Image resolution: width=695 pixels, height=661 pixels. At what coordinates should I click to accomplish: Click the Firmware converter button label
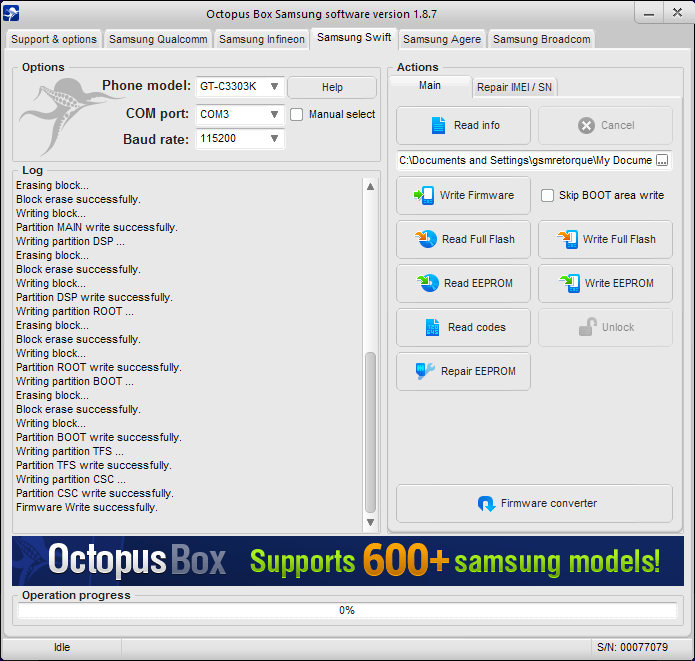(x=549, y=504)
